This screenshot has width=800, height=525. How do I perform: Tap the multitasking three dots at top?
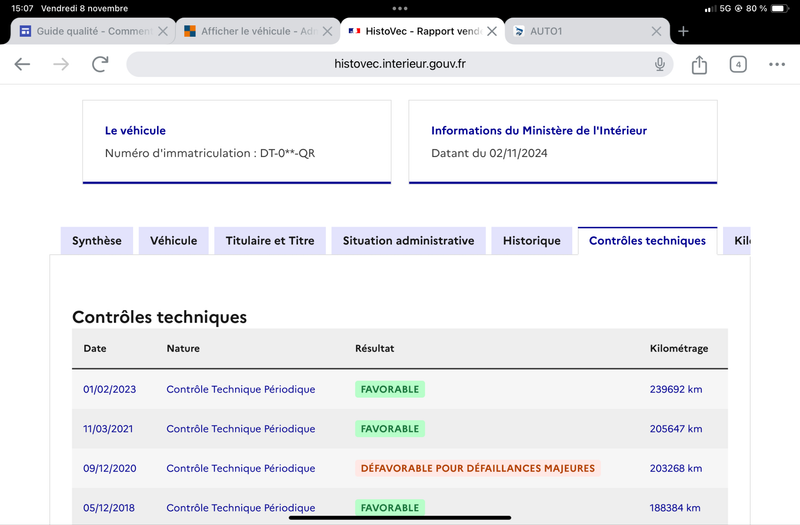pos(399,9)
